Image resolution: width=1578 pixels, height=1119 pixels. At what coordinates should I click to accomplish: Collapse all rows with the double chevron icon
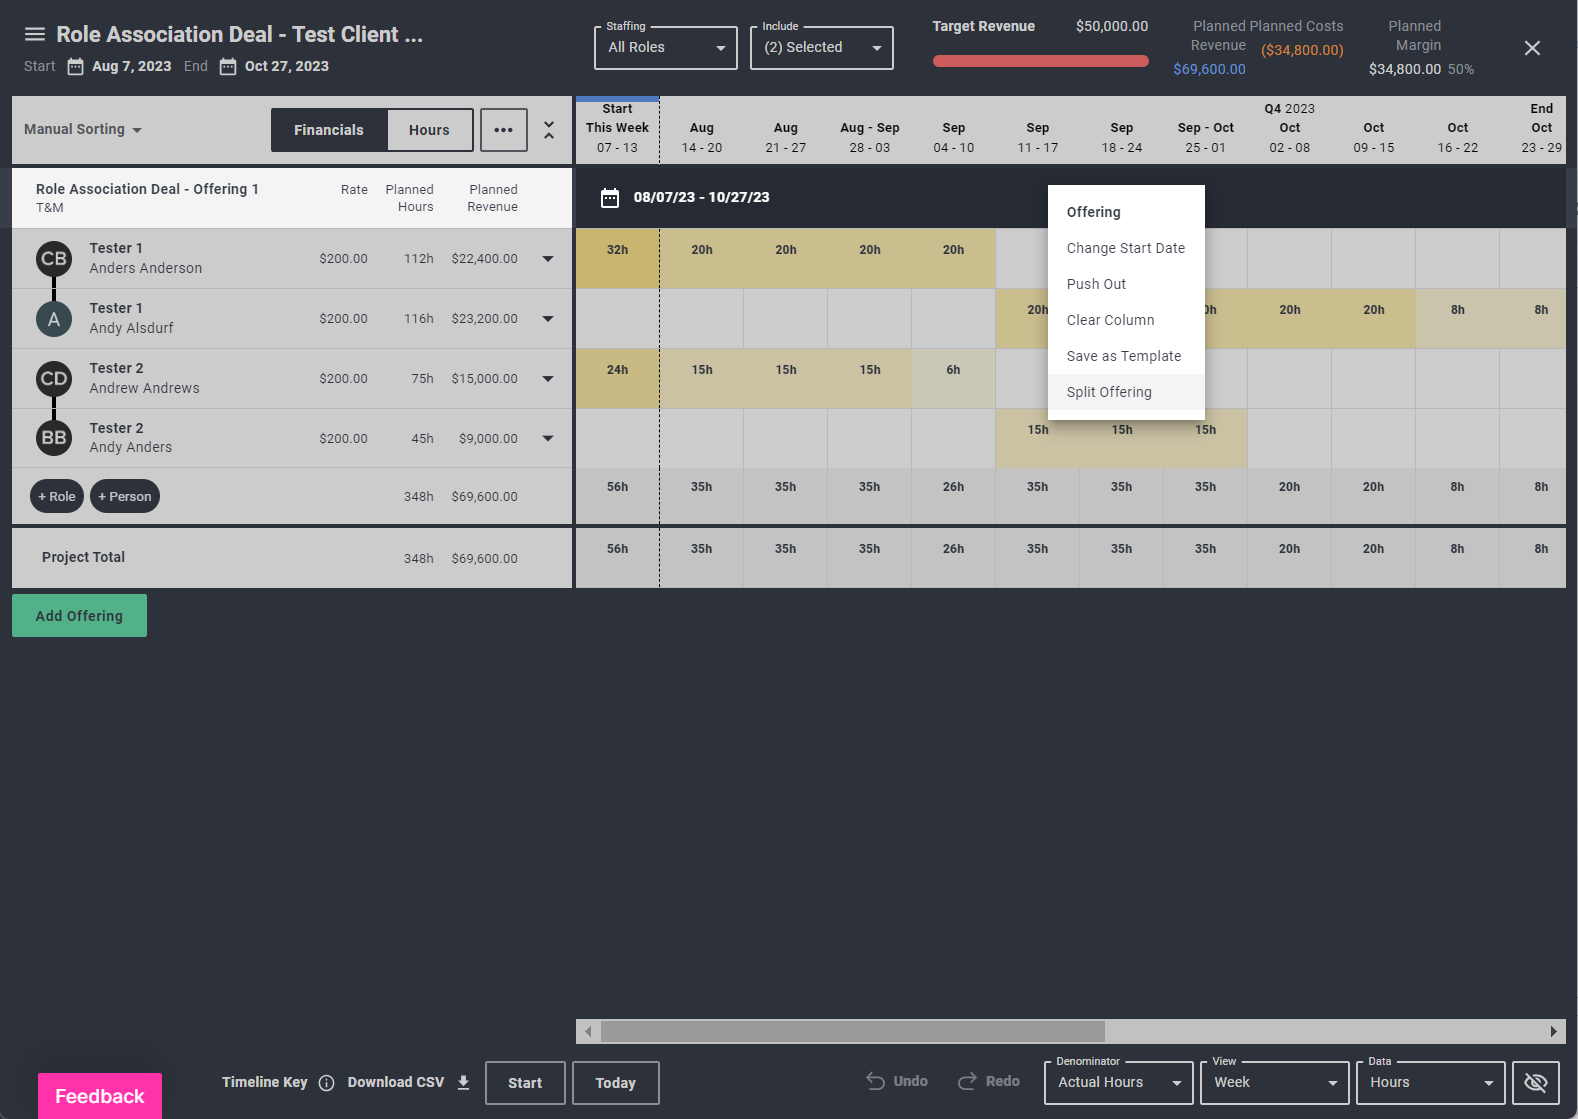549,130
